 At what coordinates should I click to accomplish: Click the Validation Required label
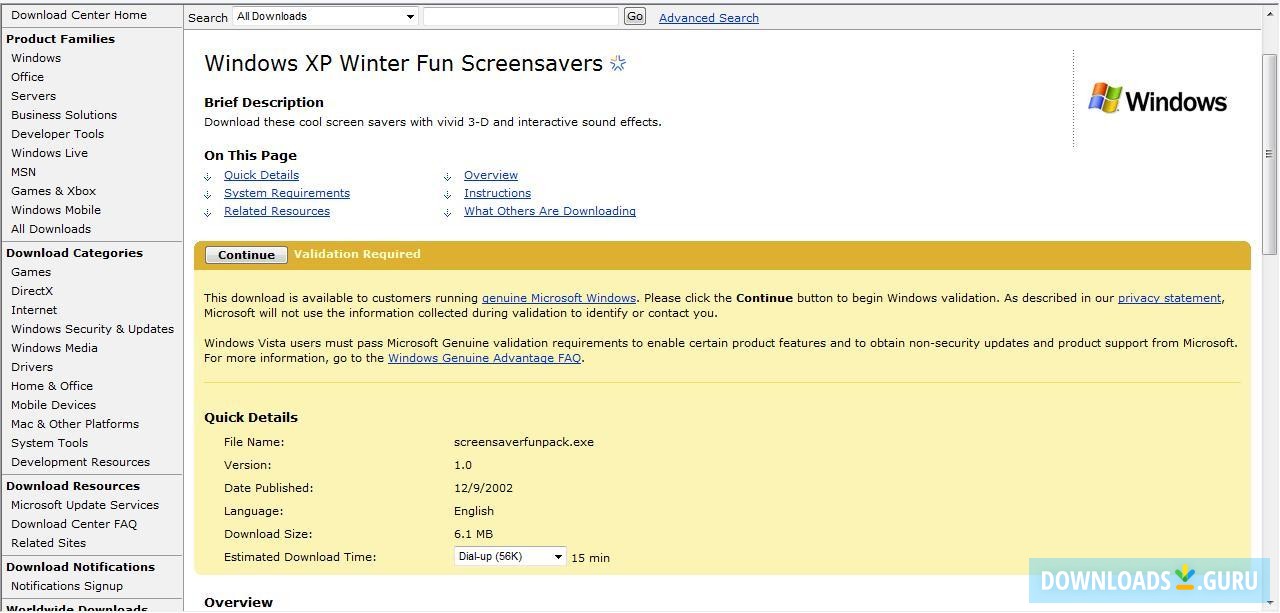click(x=357, y=254)
